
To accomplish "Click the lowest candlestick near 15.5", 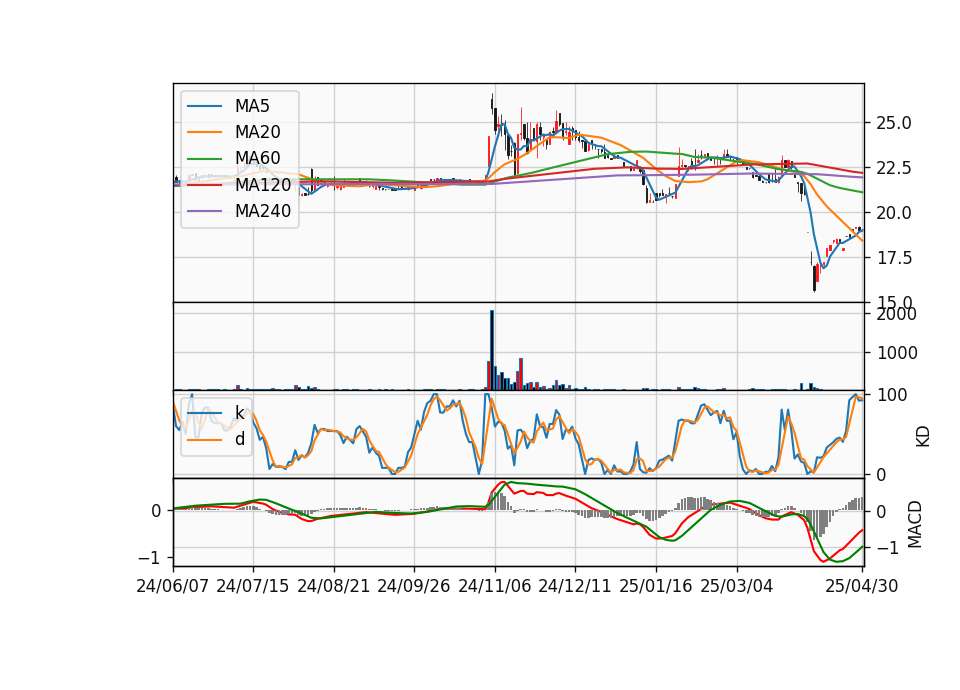I will point(814,279).
